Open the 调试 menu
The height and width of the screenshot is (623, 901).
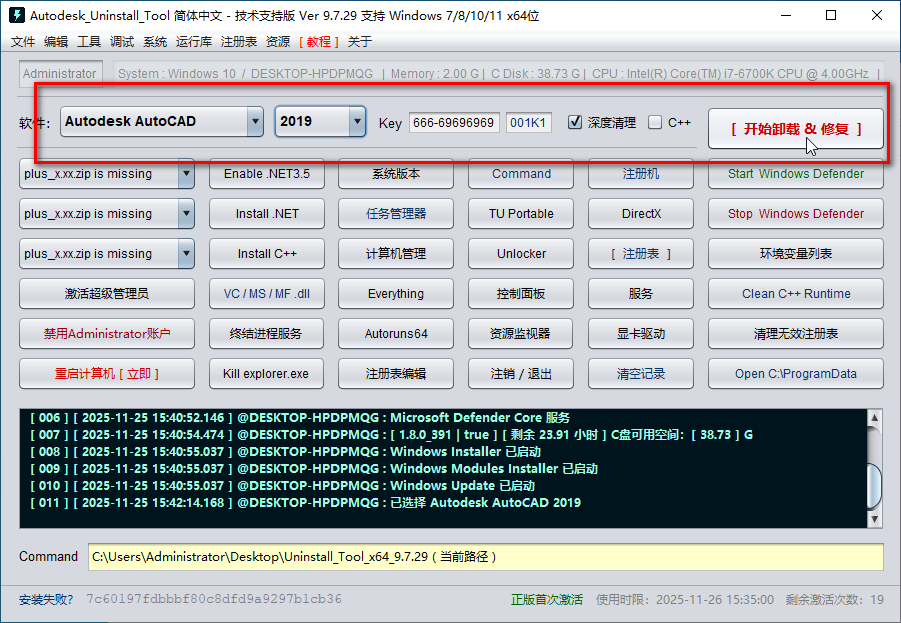tap(122, 41)
